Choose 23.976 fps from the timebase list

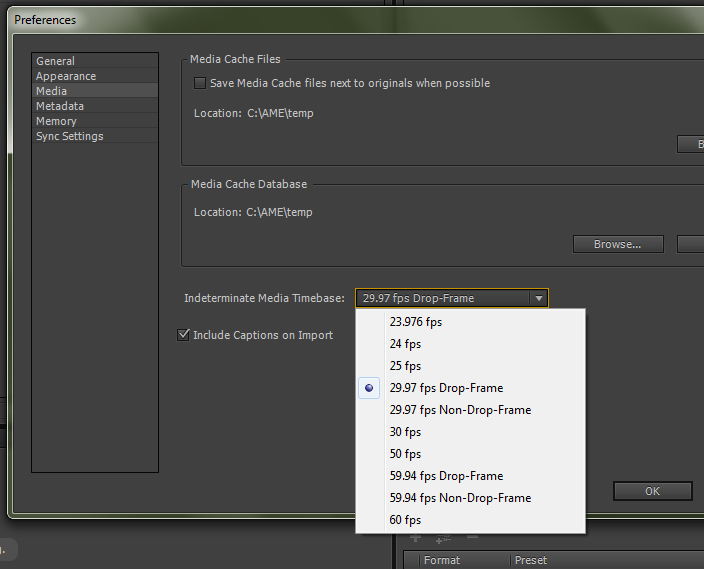[471, 322]
